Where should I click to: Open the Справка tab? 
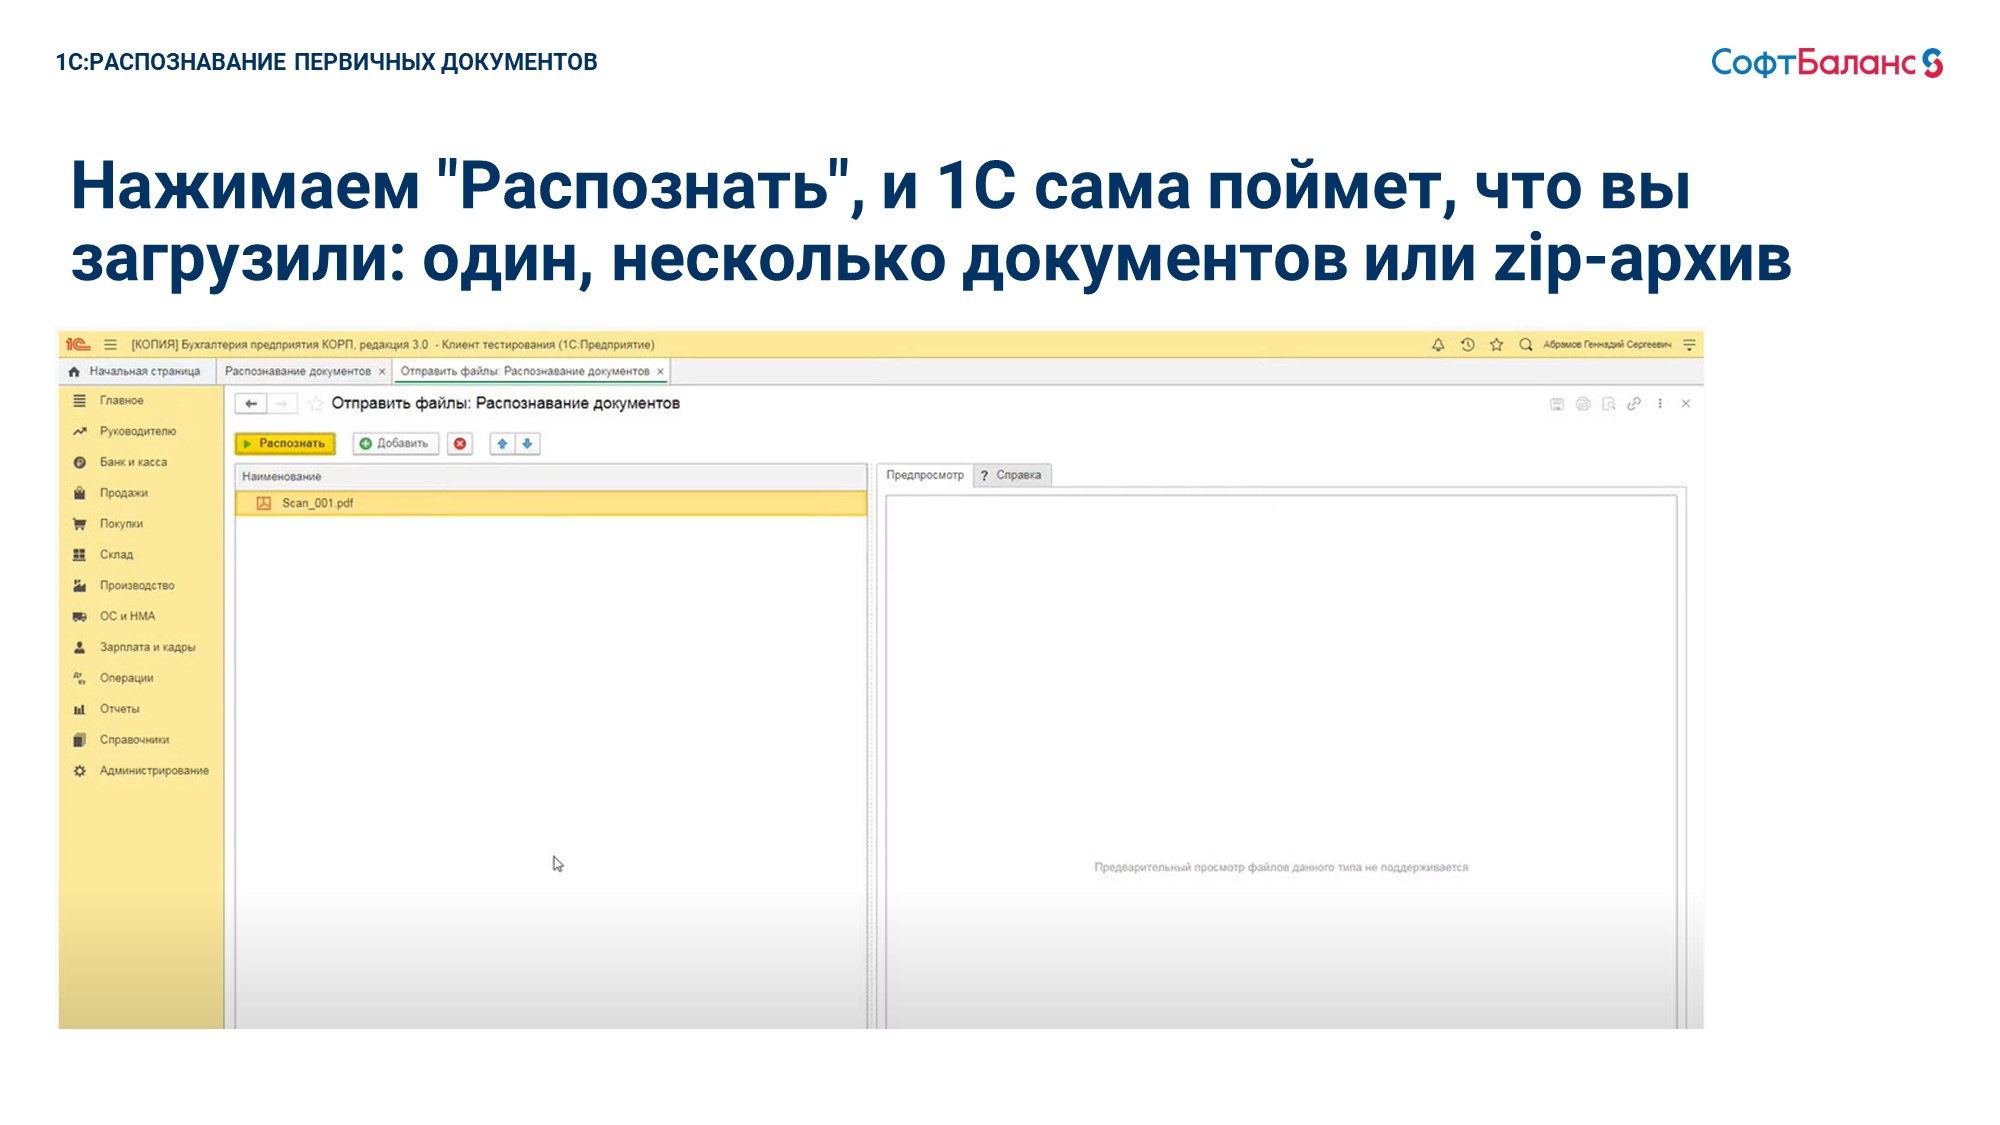click(x=1012, y=475)
